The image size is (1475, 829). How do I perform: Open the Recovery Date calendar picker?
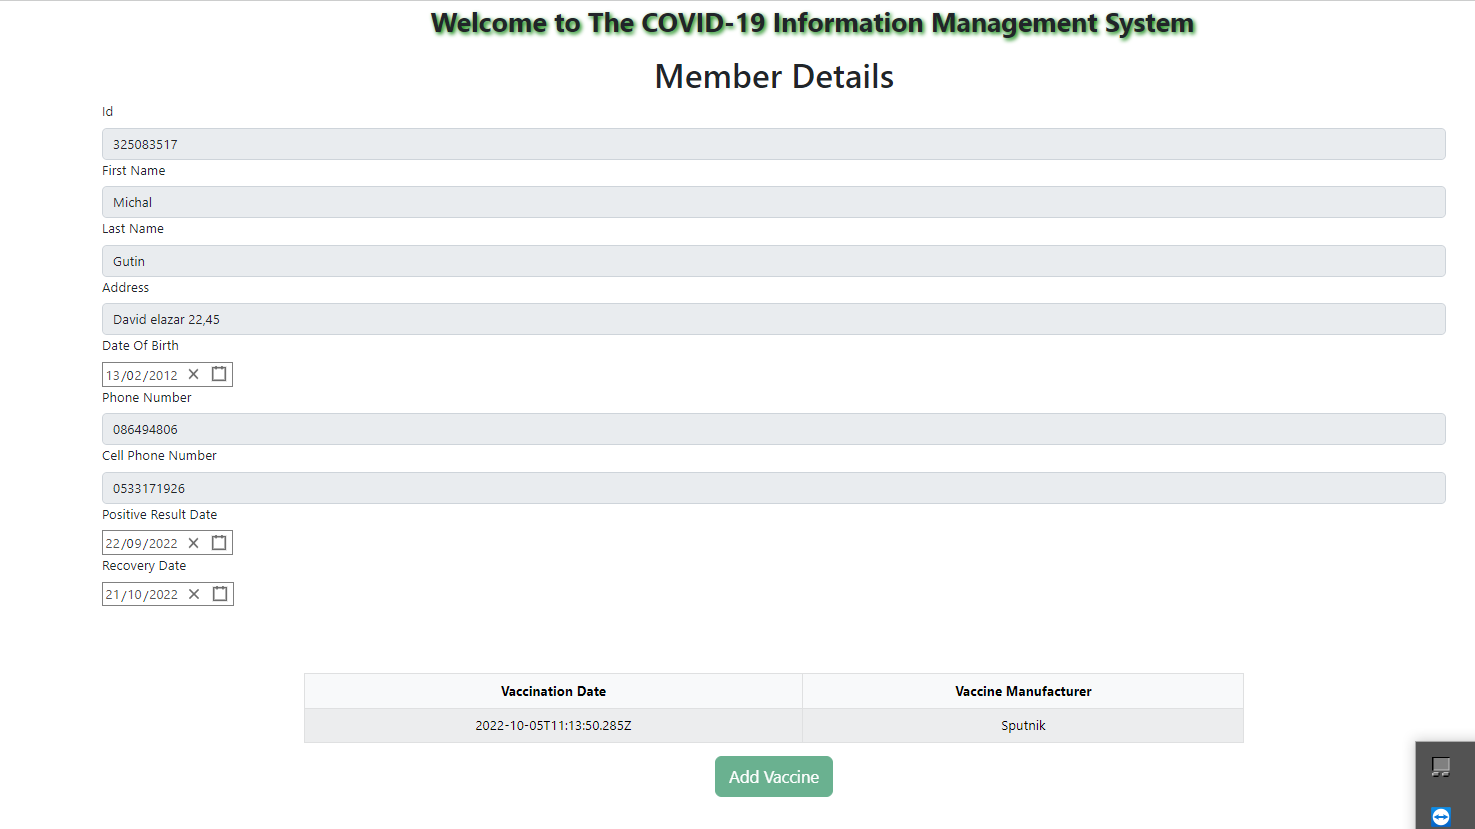[x=219, y=593]
